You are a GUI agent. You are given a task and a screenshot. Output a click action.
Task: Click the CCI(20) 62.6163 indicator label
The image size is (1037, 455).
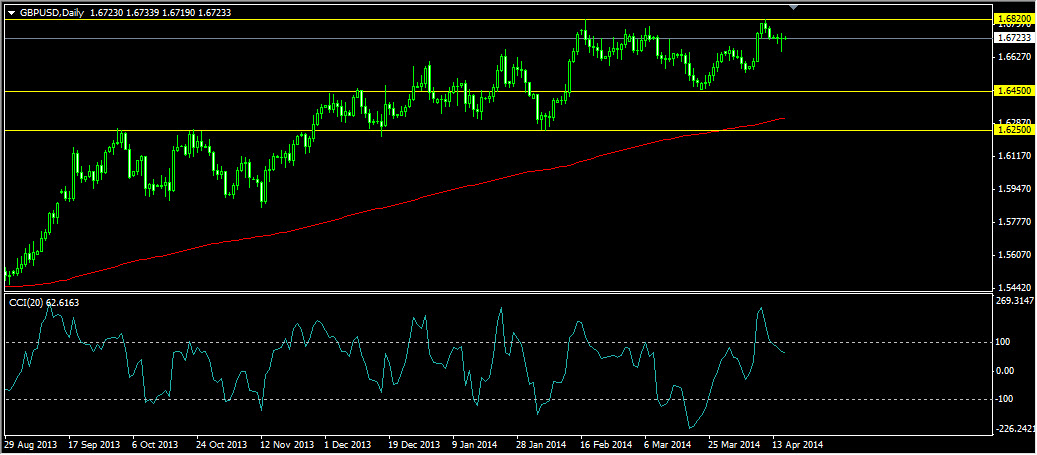tap(42, 302)
